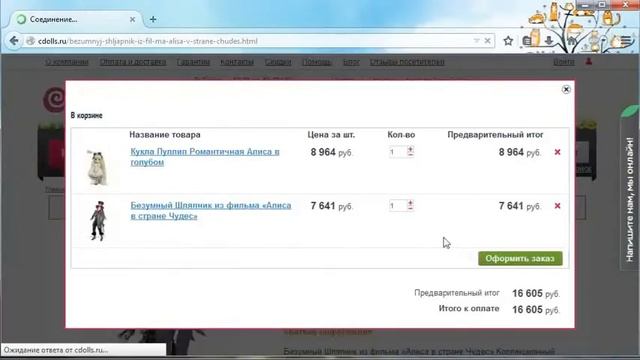Bookmark this page with the star icon
Screen dimensions: 640x360
pyautogui.click(x=508, y=41)
